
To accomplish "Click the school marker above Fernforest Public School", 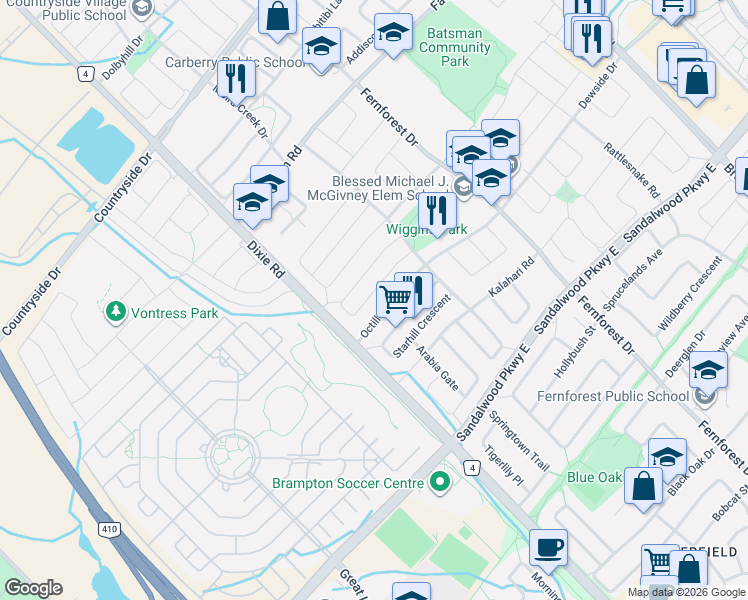I will click(708, 371).
